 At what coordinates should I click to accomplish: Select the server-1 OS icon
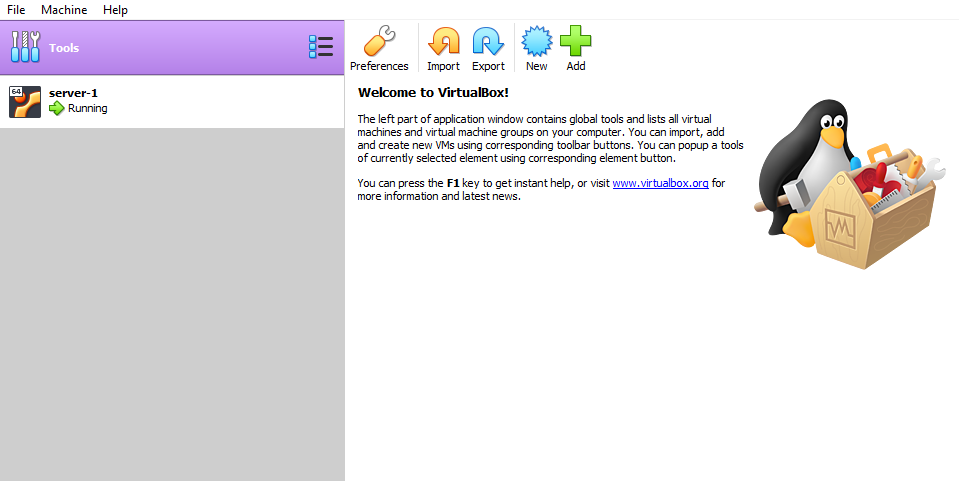click(x=25, y=102)
